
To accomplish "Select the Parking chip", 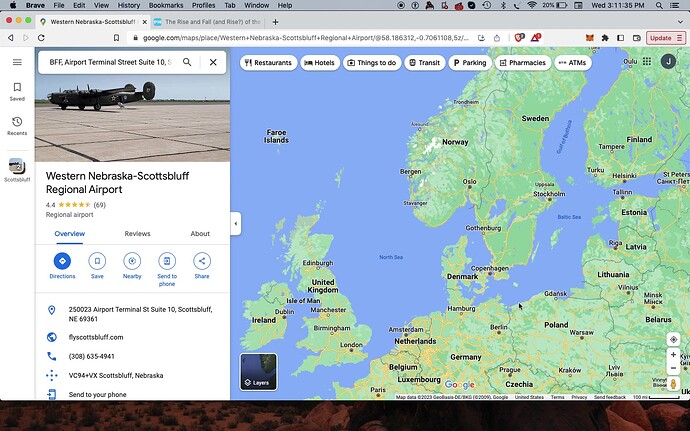I will (x=470, y=63).
